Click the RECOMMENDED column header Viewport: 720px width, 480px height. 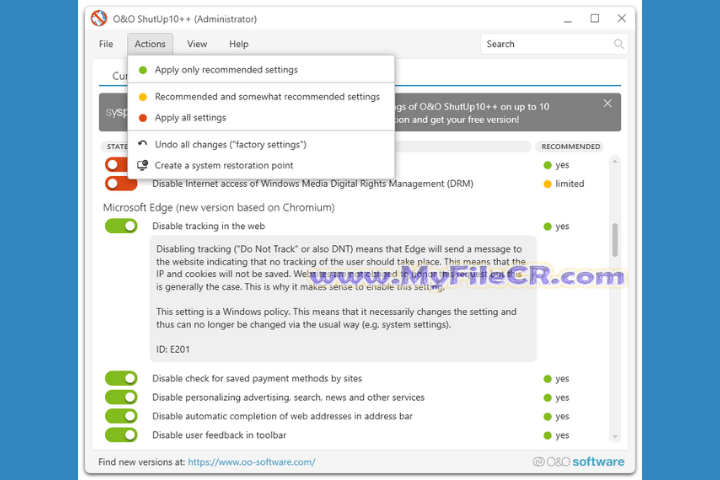(x=570, y=147)
